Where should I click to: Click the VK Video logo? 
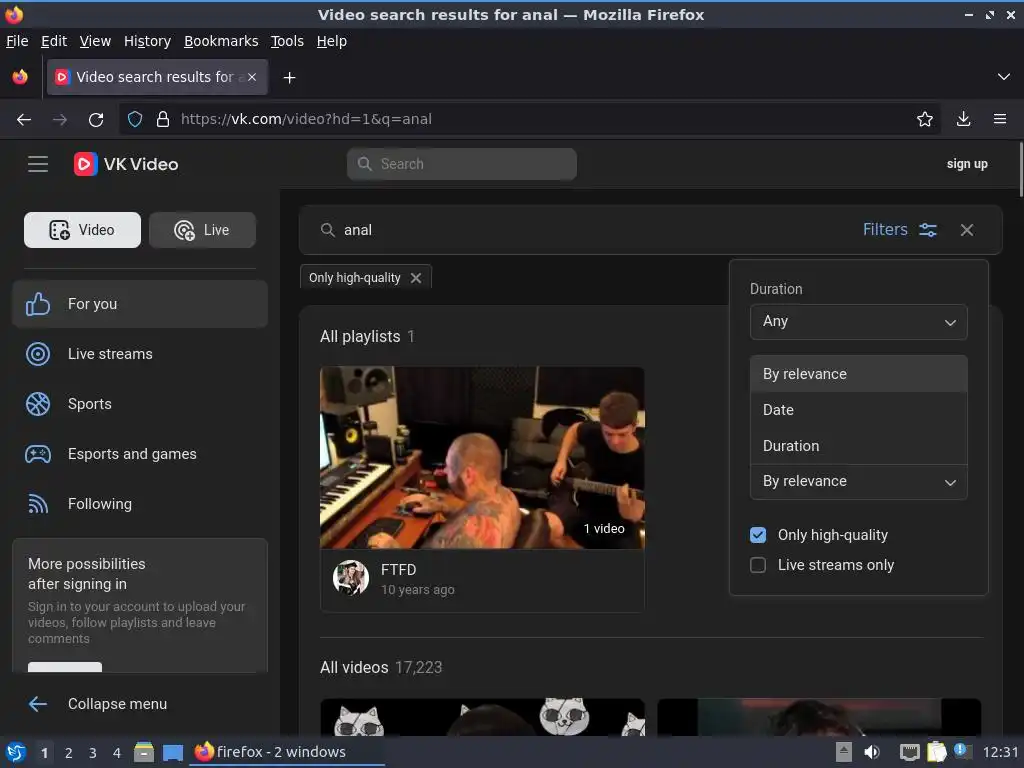point(126,164)
